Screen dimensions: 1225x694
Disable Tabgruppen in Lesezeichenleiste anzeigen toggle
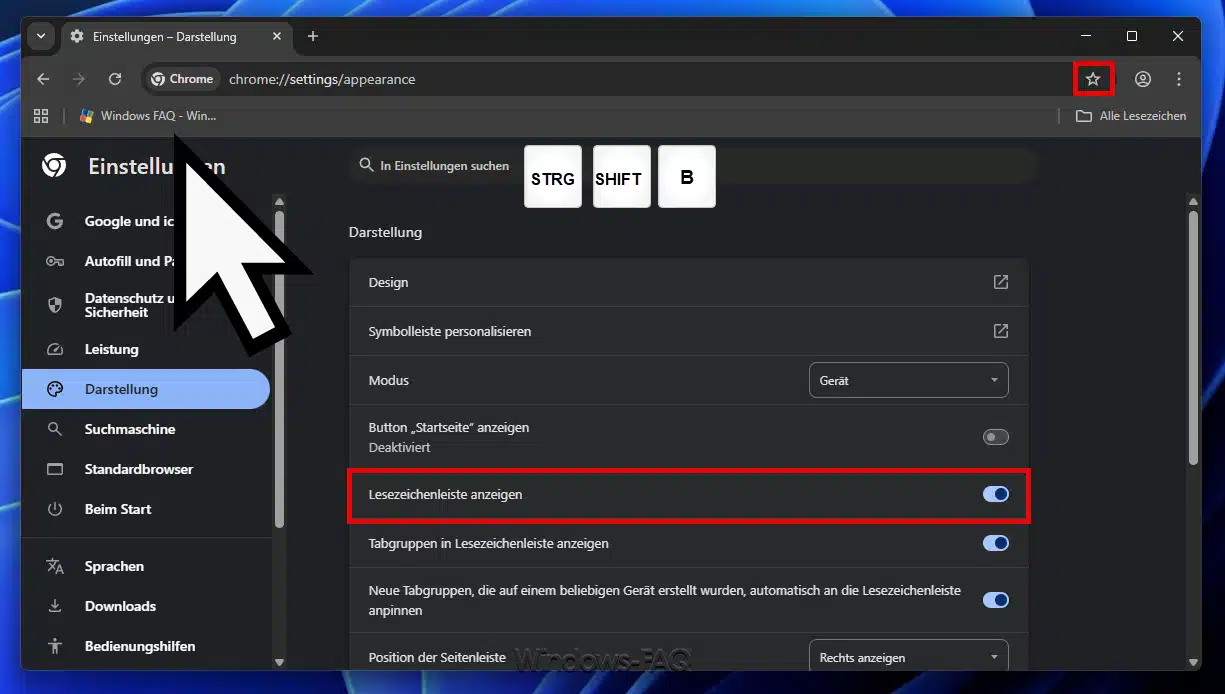click(x=995, y=543)
